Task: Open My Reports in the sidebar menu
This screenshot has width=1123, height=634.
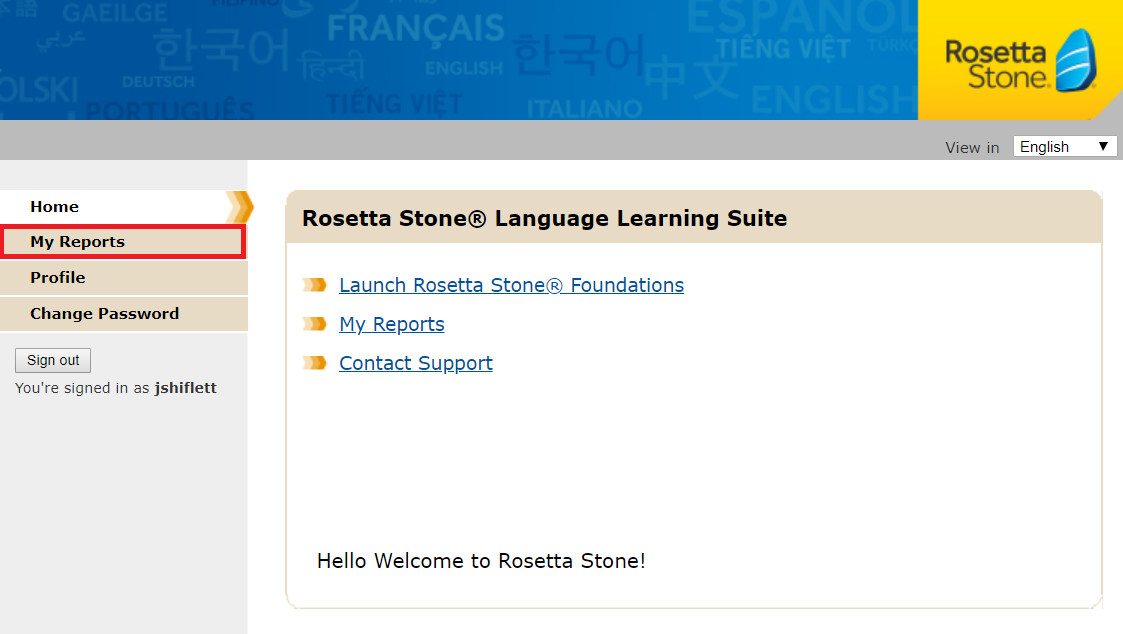Action: tap(123, 241)
